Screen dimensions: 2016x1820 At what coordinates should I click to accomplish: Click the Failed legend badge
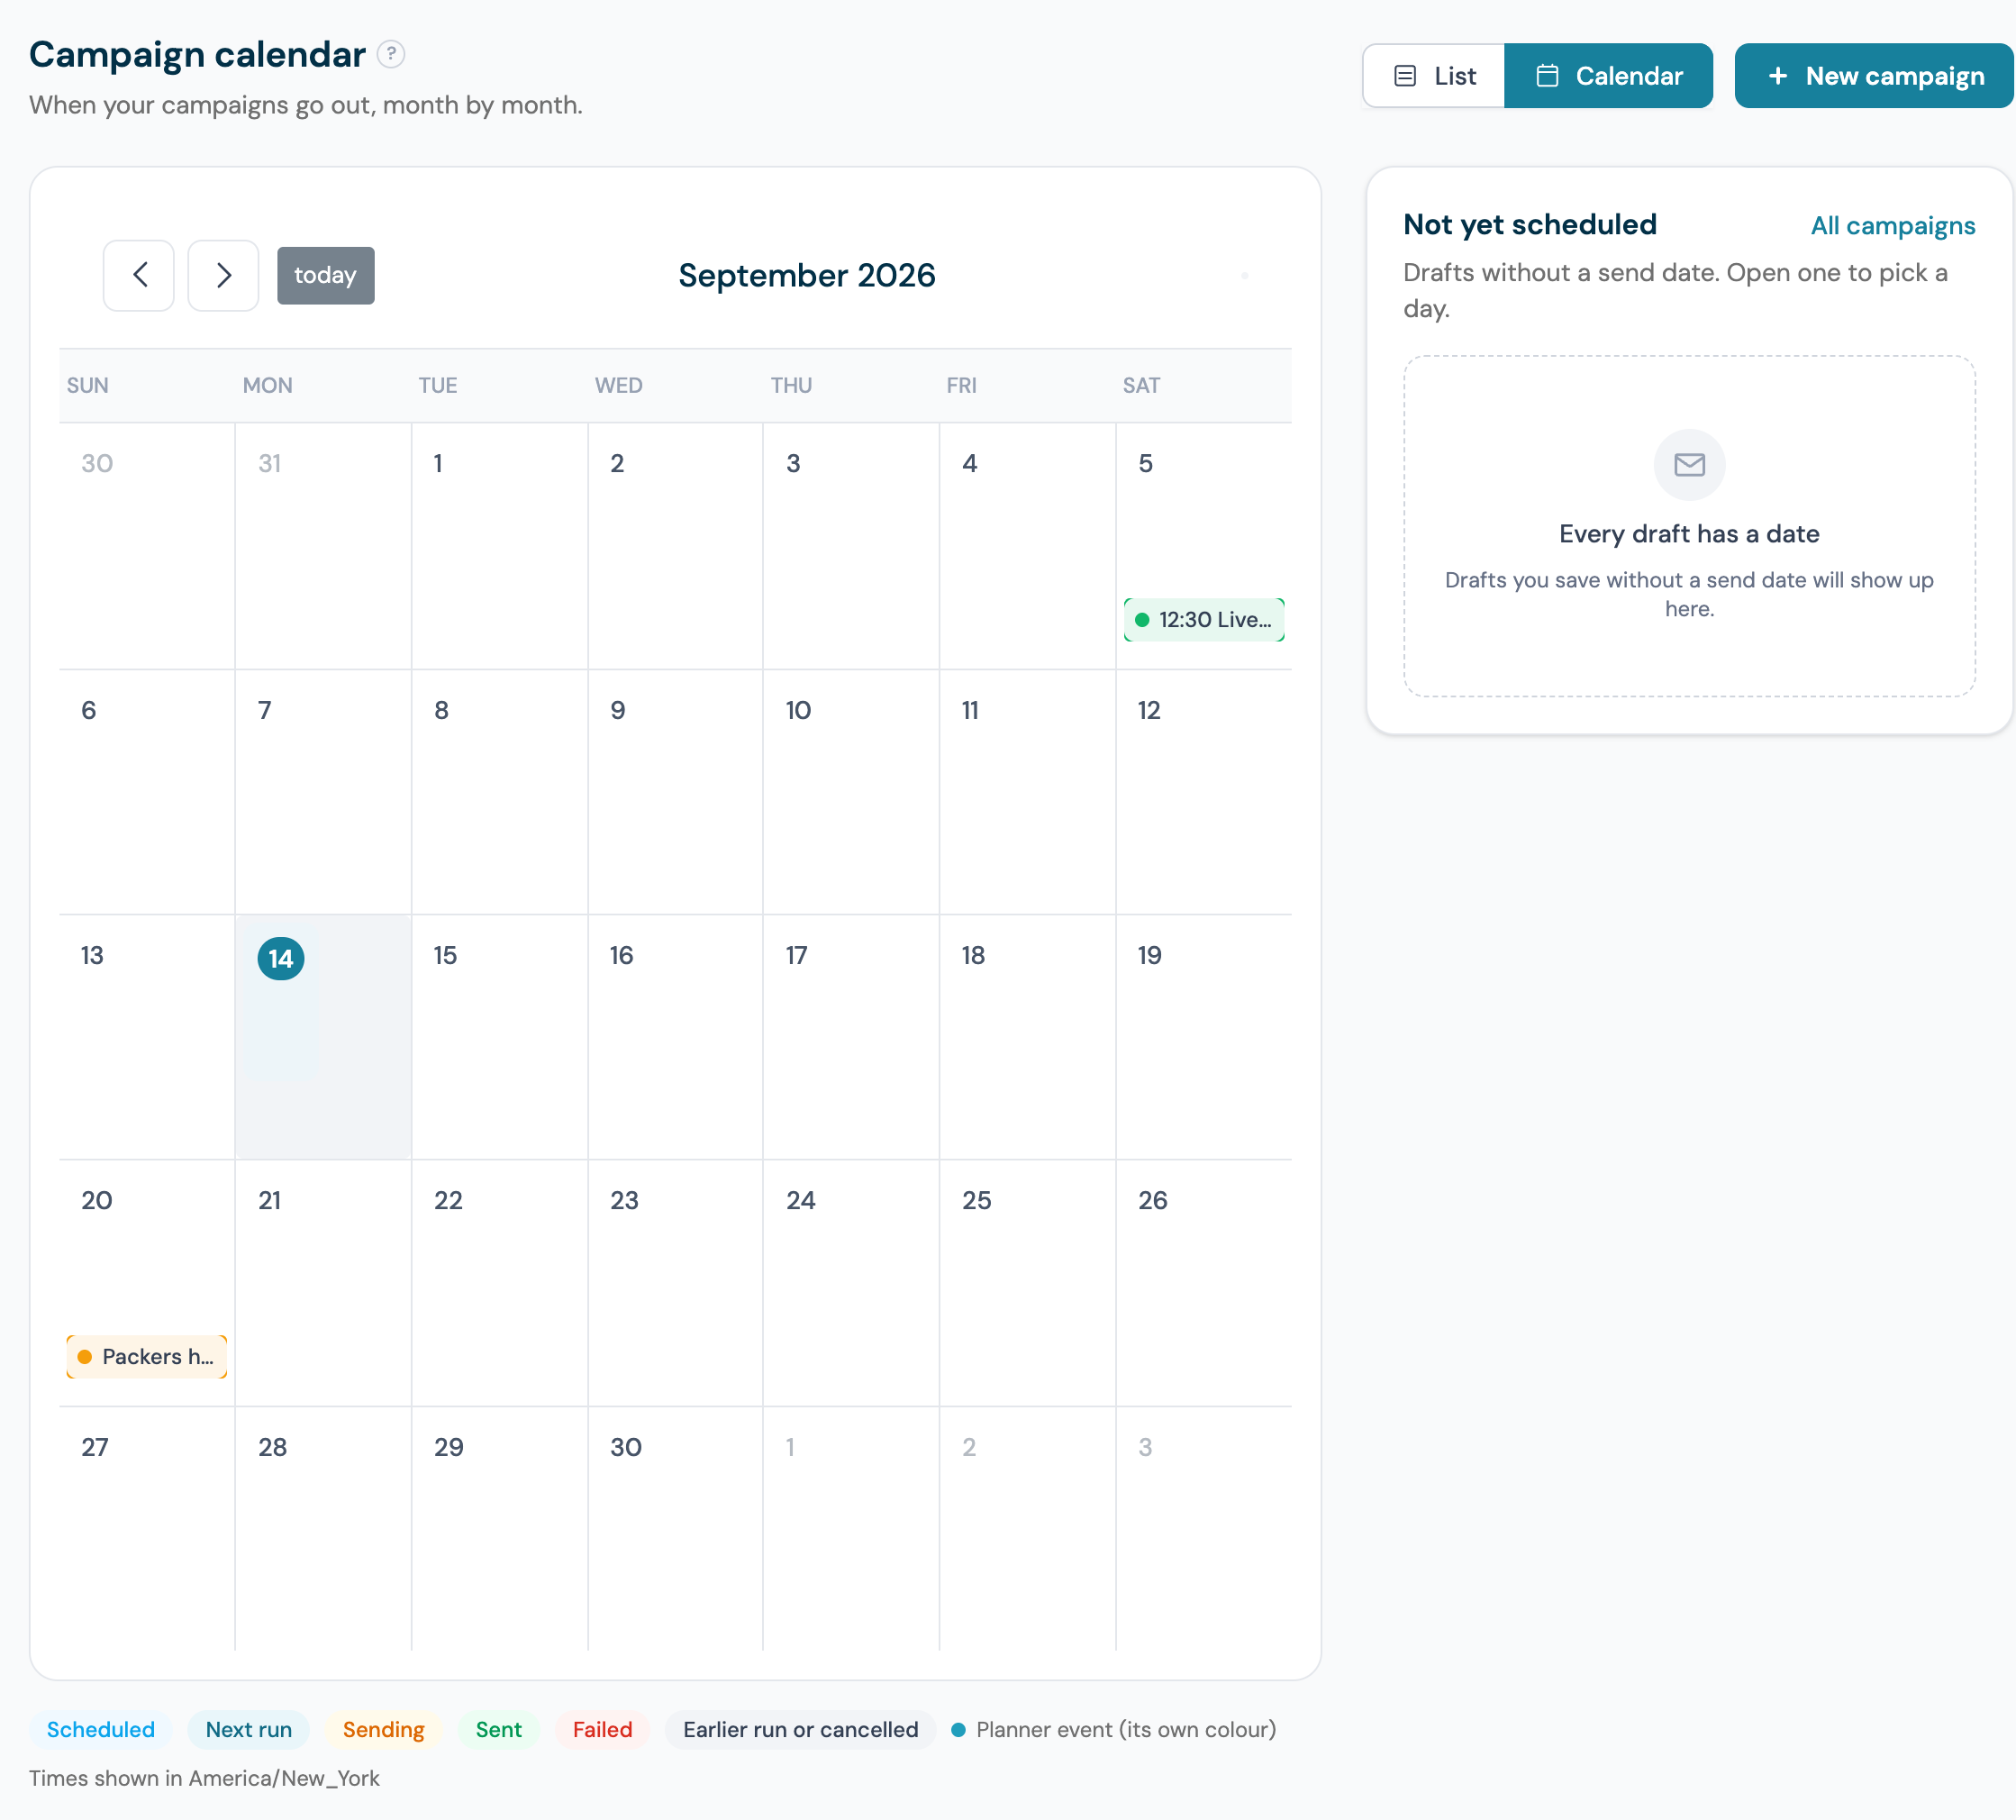[x=603, y=1730]
